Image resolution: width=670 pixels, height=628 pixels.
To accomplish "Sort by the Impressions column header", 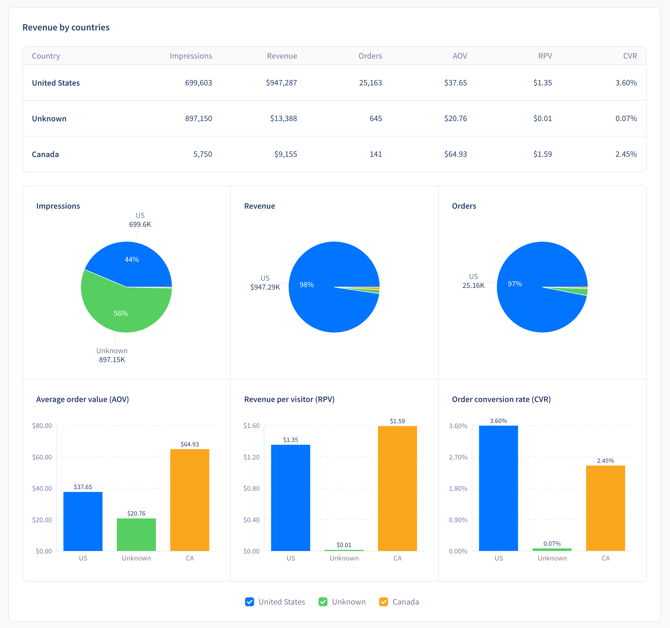I will coord(191,56).
